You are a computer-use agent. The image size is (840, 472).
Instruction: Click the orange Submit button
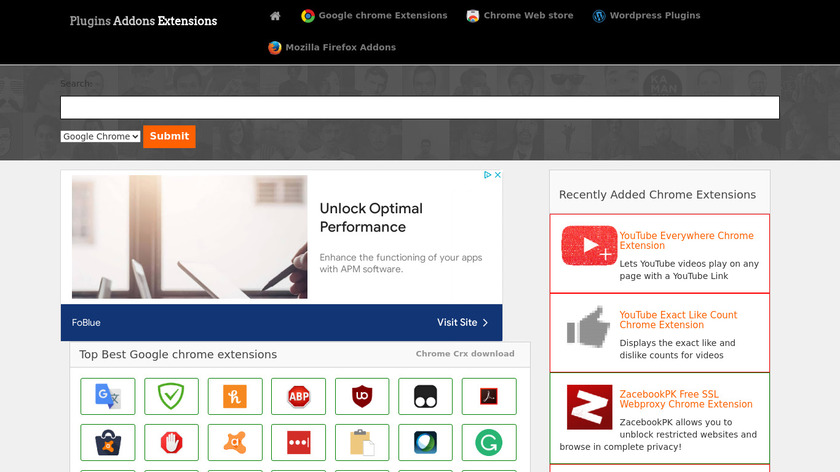[169, 136]
